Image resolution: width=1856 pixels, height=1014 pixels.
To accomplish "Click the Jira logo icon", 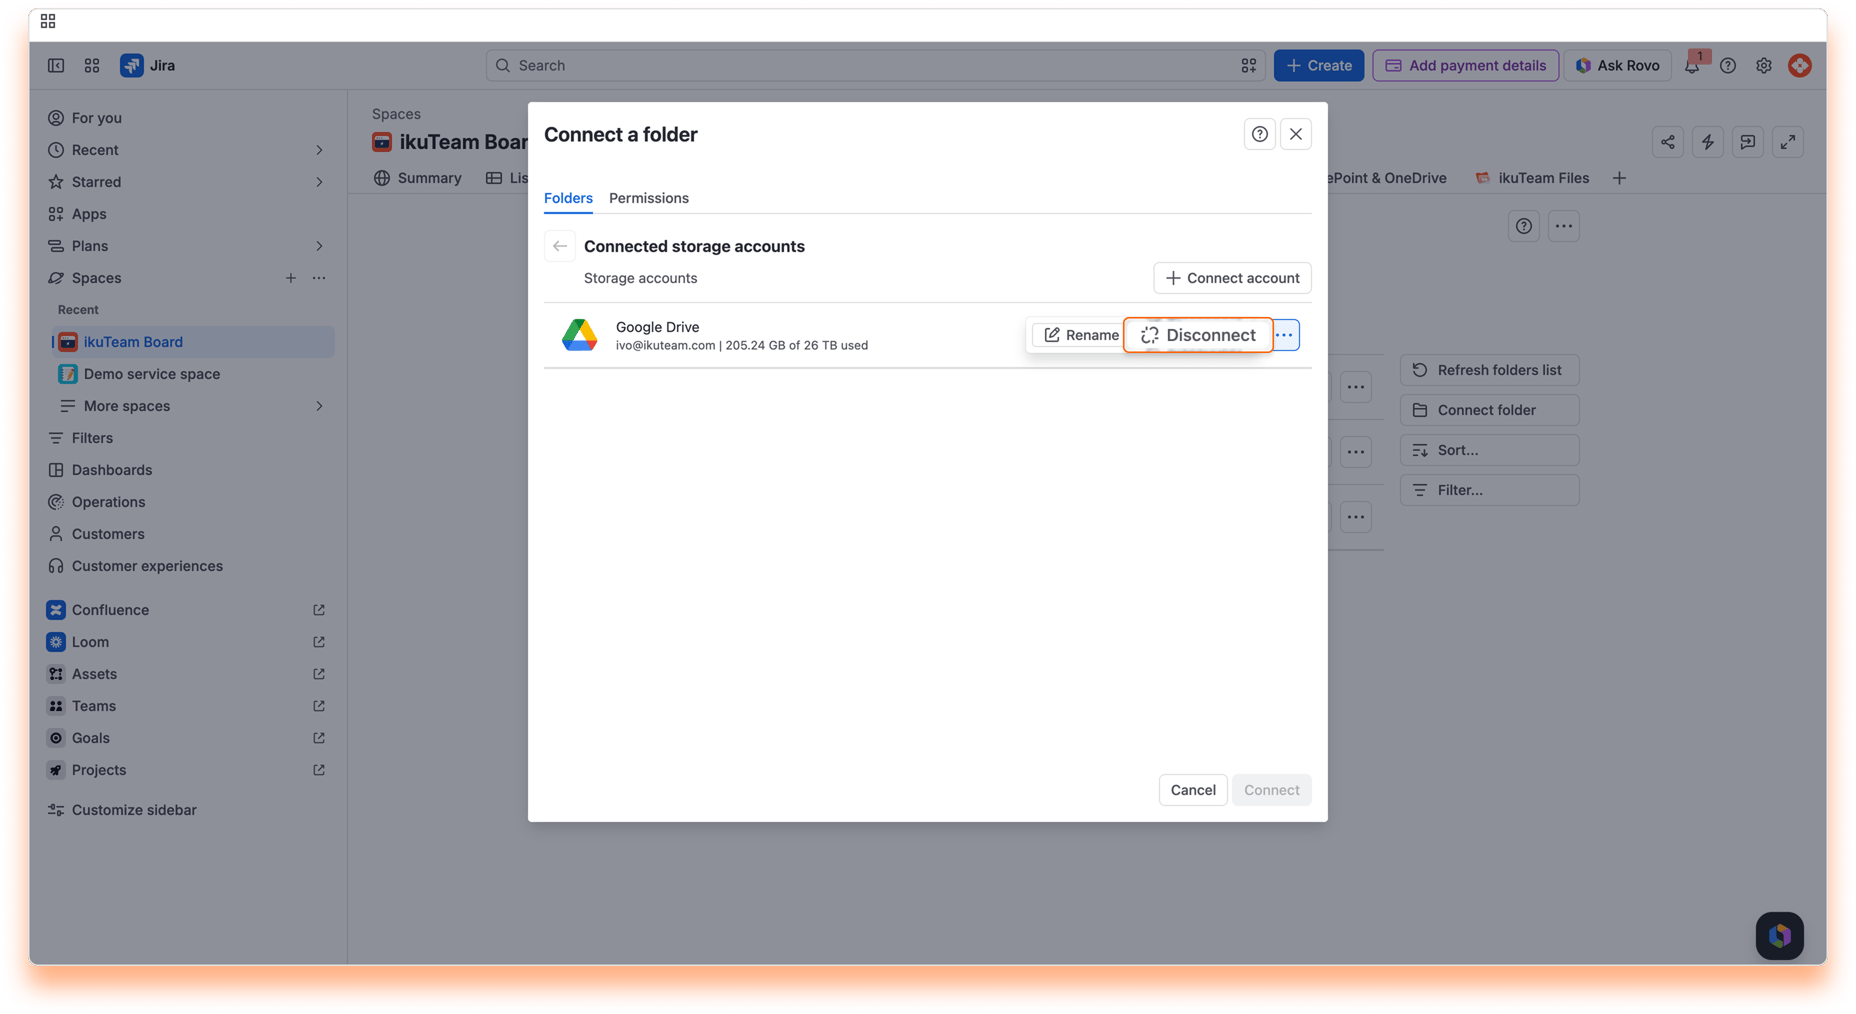I will point(131,65).
